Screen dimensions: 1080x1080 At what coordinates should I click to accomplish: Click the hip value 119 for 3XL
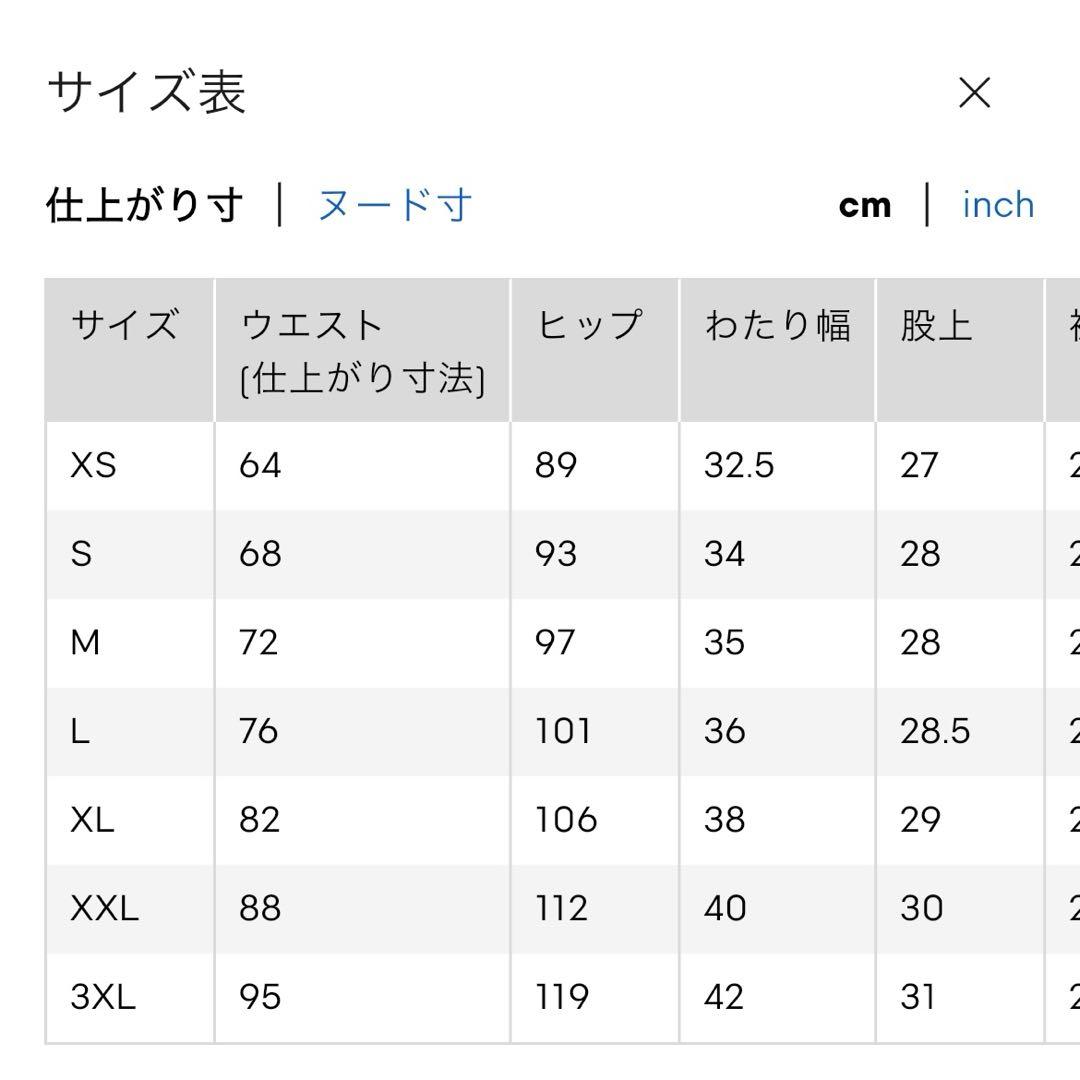pyautogui.click(x=562, y=997)
